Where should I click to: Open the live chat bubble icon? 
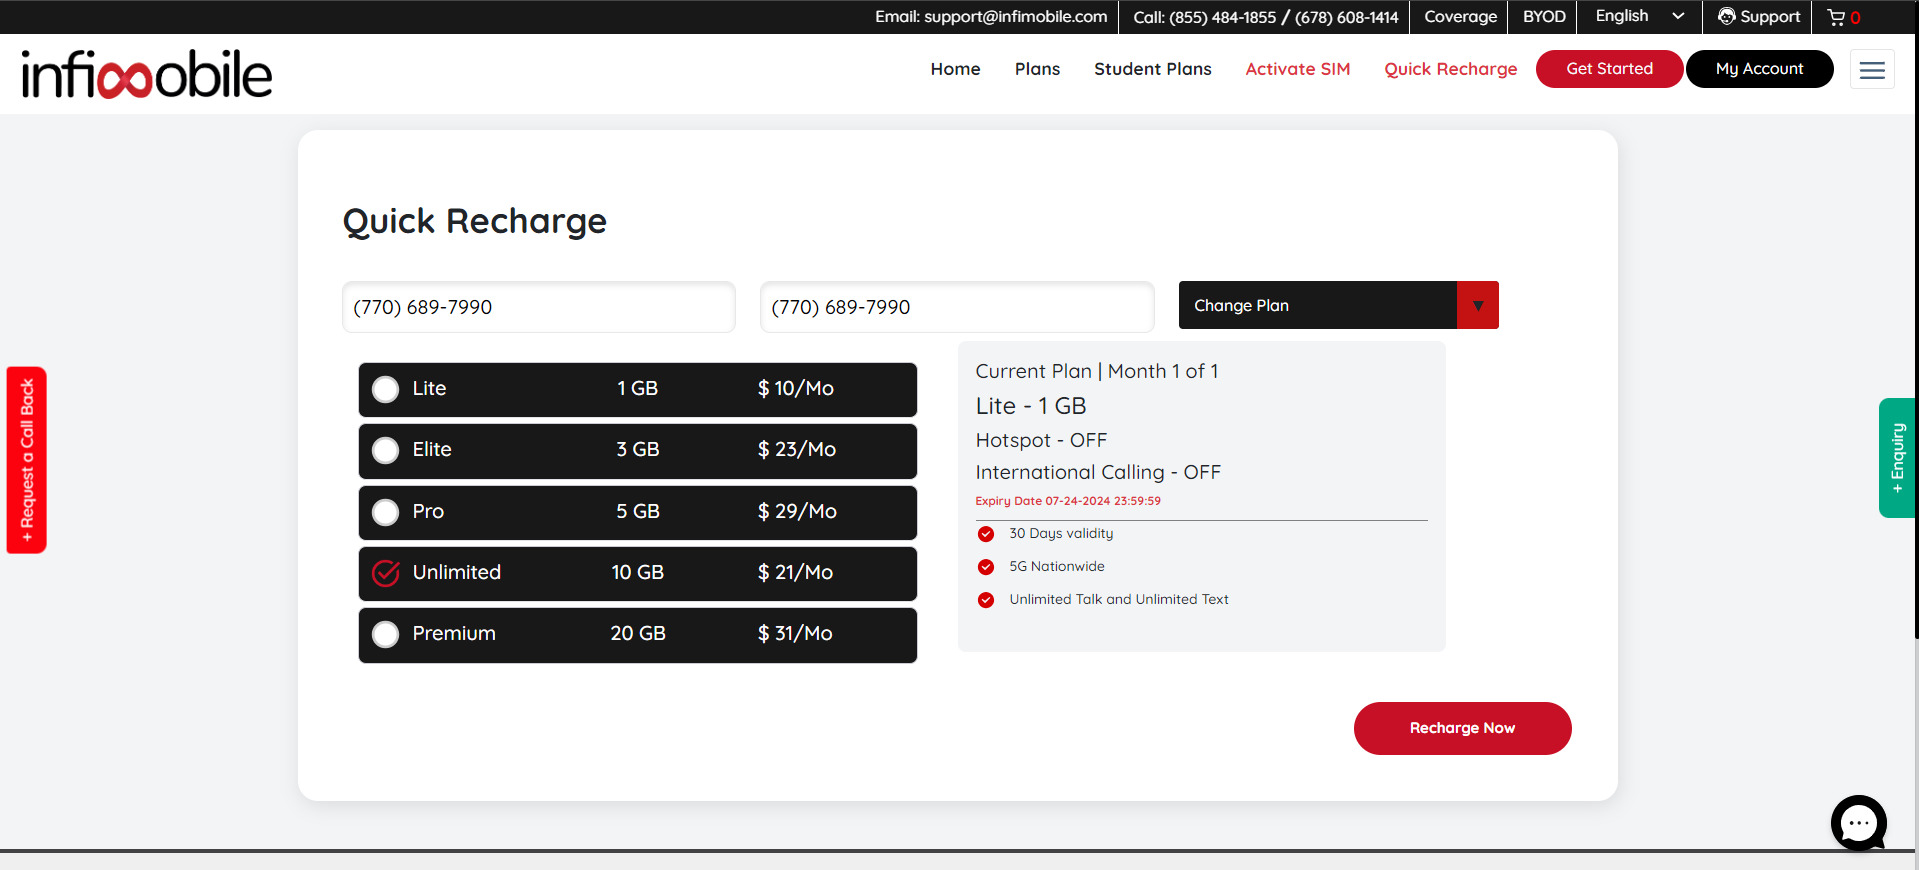[1858, 823]
